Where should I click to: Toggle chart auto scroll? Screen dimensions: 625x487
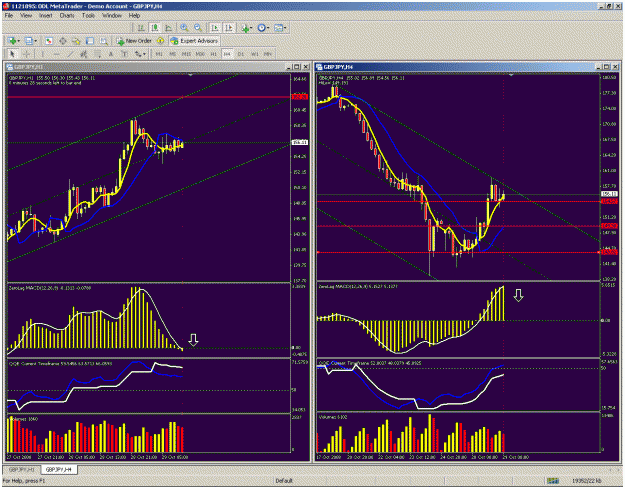pos(215,28)
